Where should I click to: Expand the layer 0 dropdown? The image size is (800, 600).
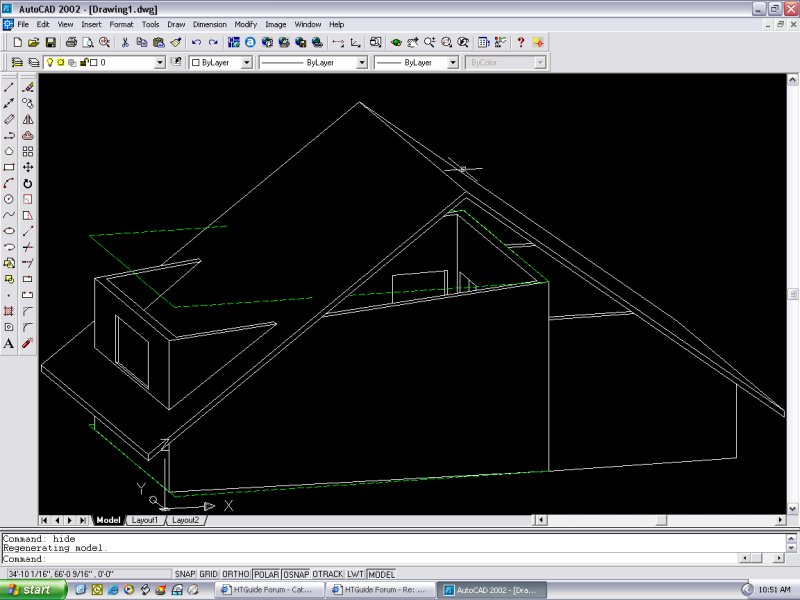[160, 62]
